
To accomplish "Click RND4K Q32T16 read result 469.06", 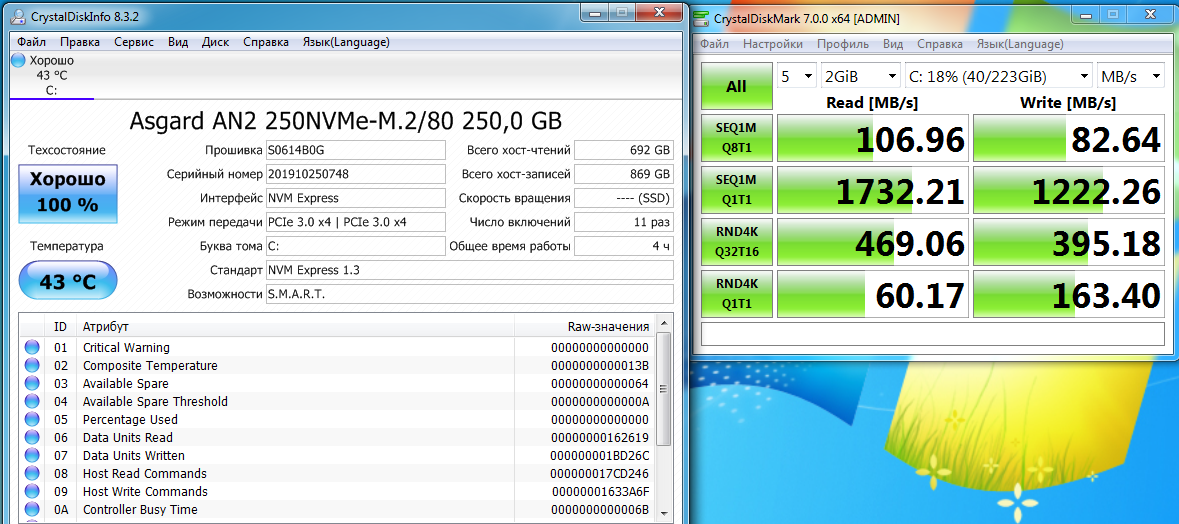I will point(872,243).
